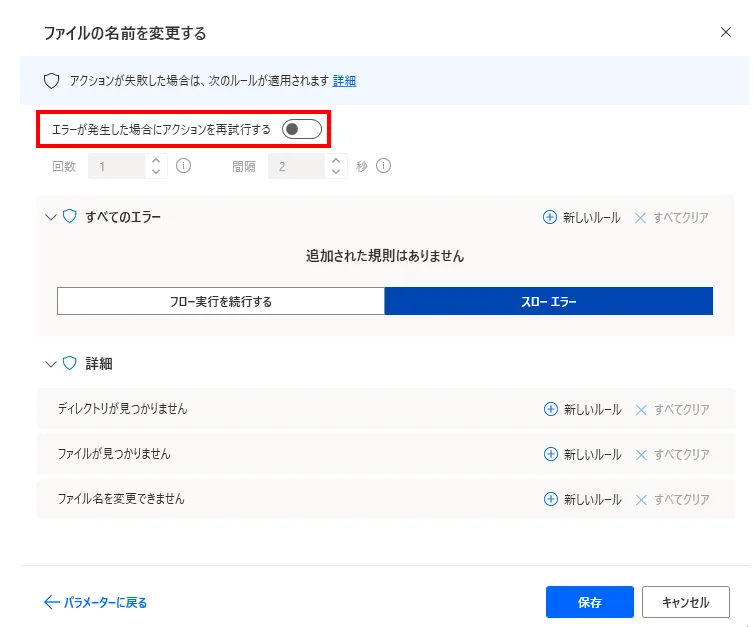Open the 詳細 link in info banner

pos(344,81)
